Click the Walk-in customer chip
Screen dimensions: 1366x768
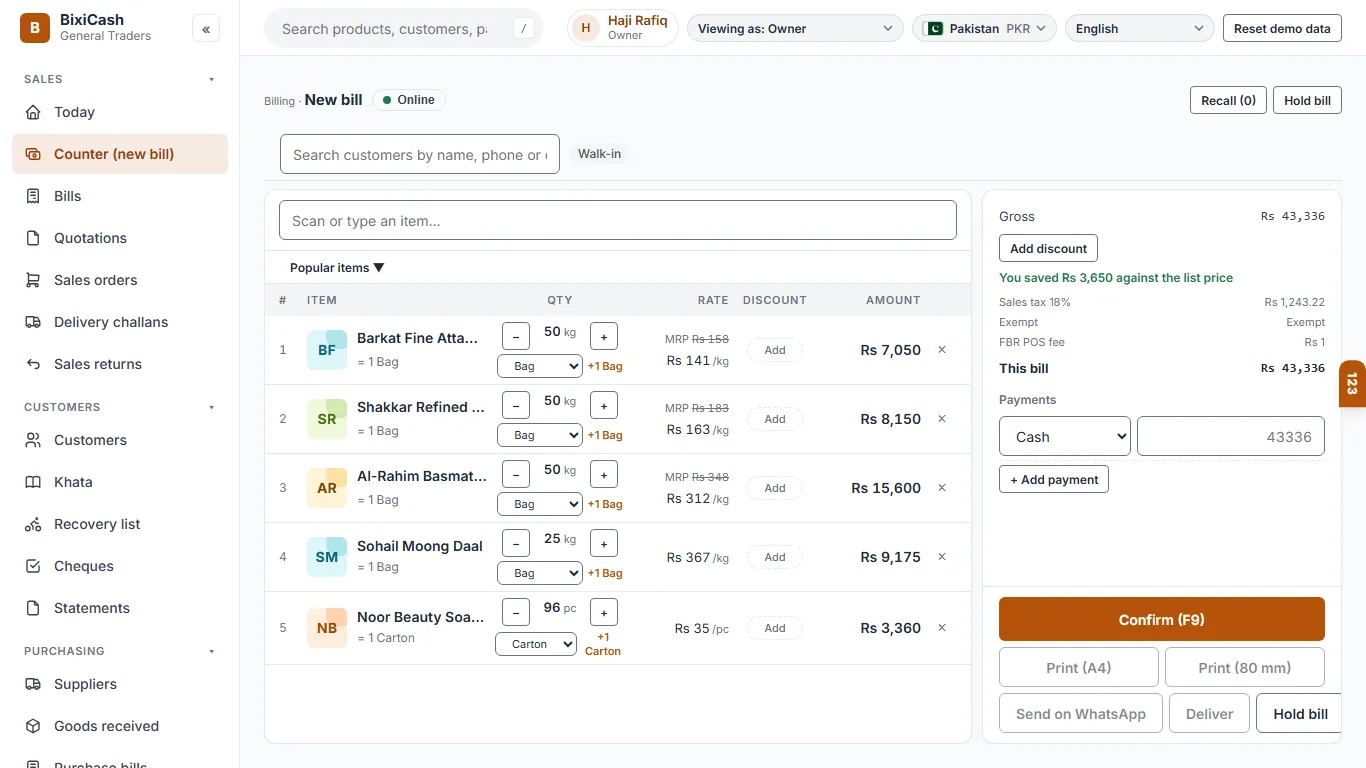(600, 154)
